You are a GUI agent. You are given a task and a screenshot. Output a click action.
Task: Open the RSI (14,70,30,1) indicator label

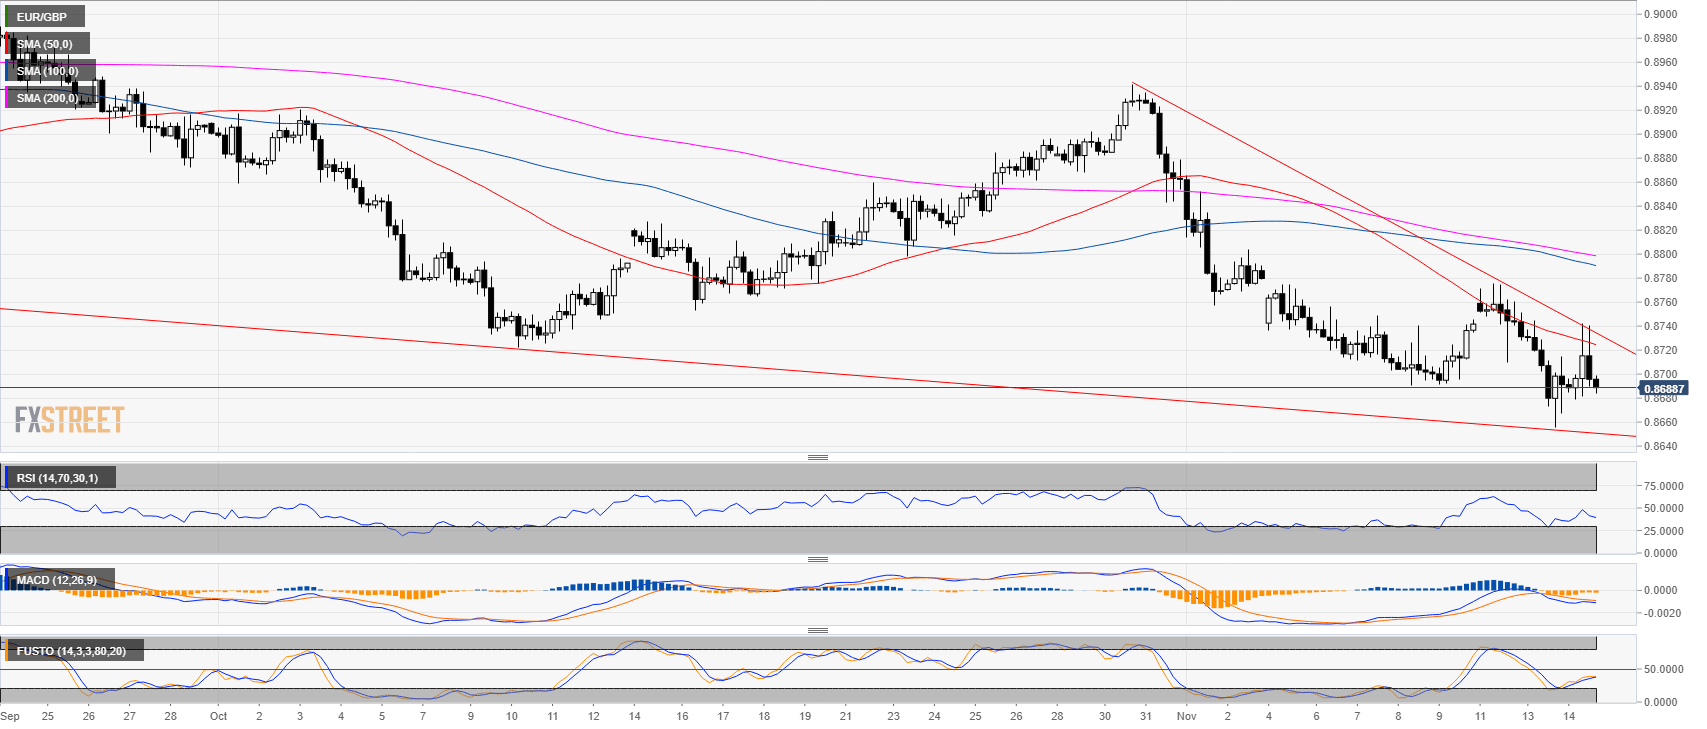[60, 478]
